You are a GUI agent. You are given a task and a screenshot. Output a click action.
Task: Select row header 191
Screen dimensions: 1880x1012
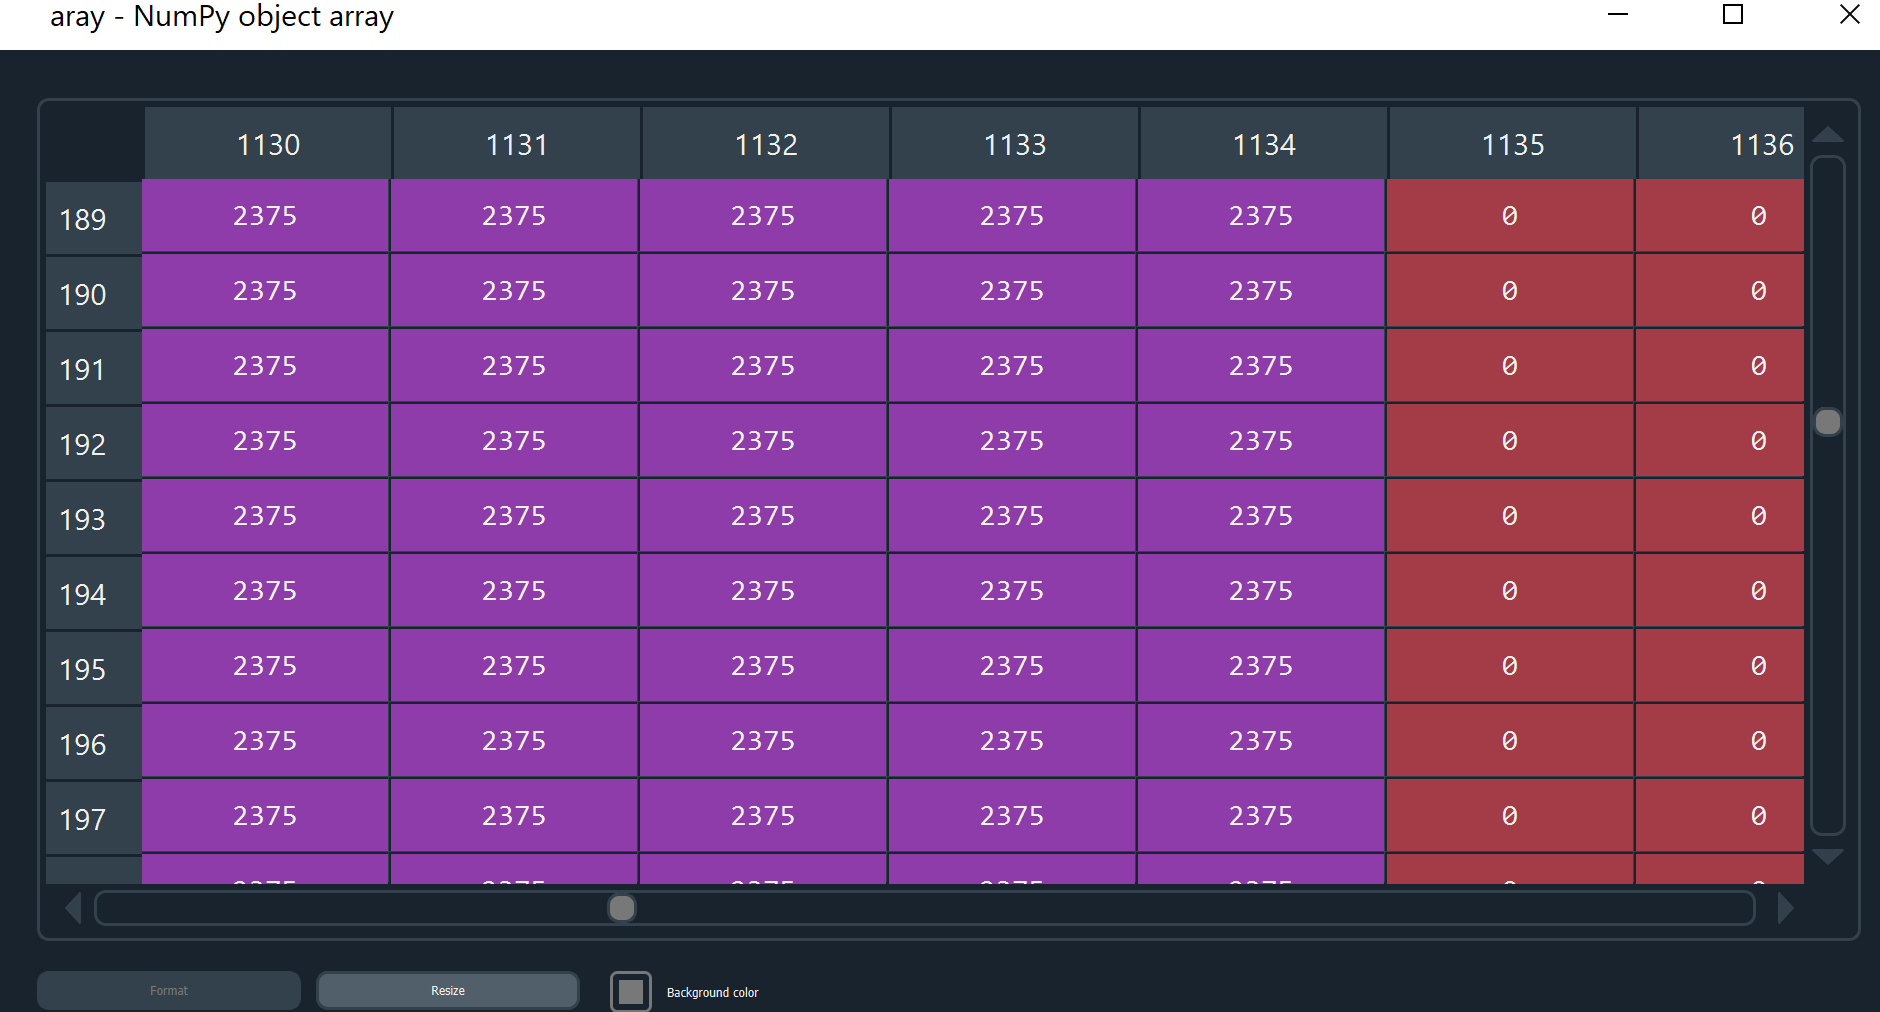[x=93, y=368]
